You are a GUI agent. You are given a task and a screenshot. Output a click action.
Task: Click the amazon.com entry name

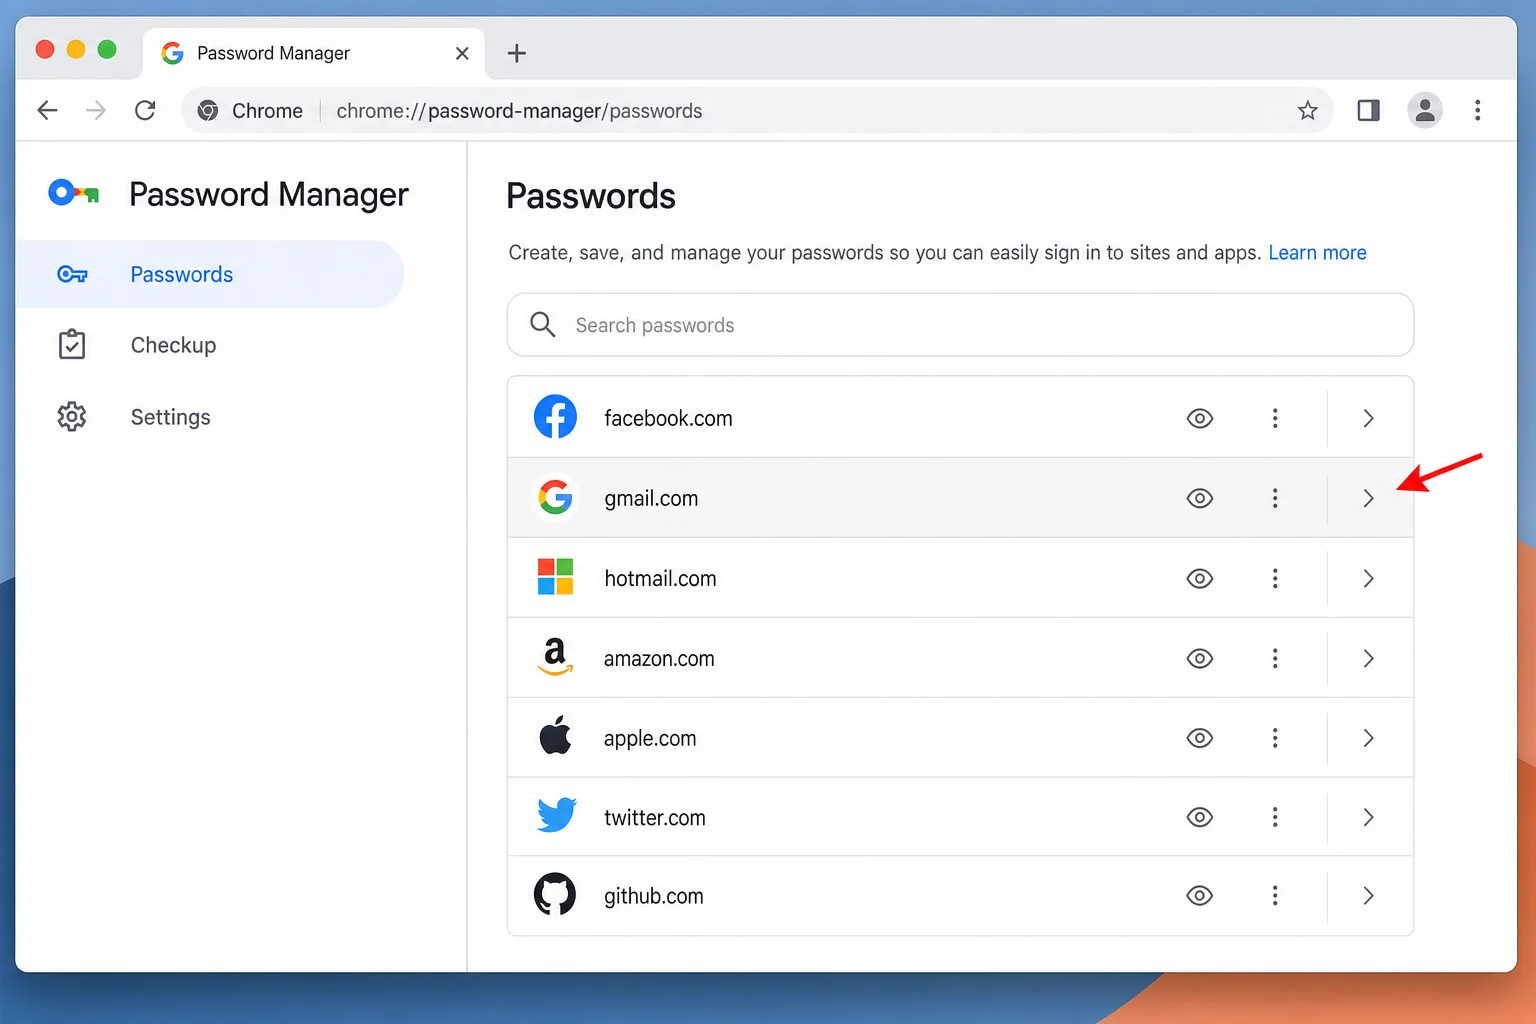coord(659,658)
